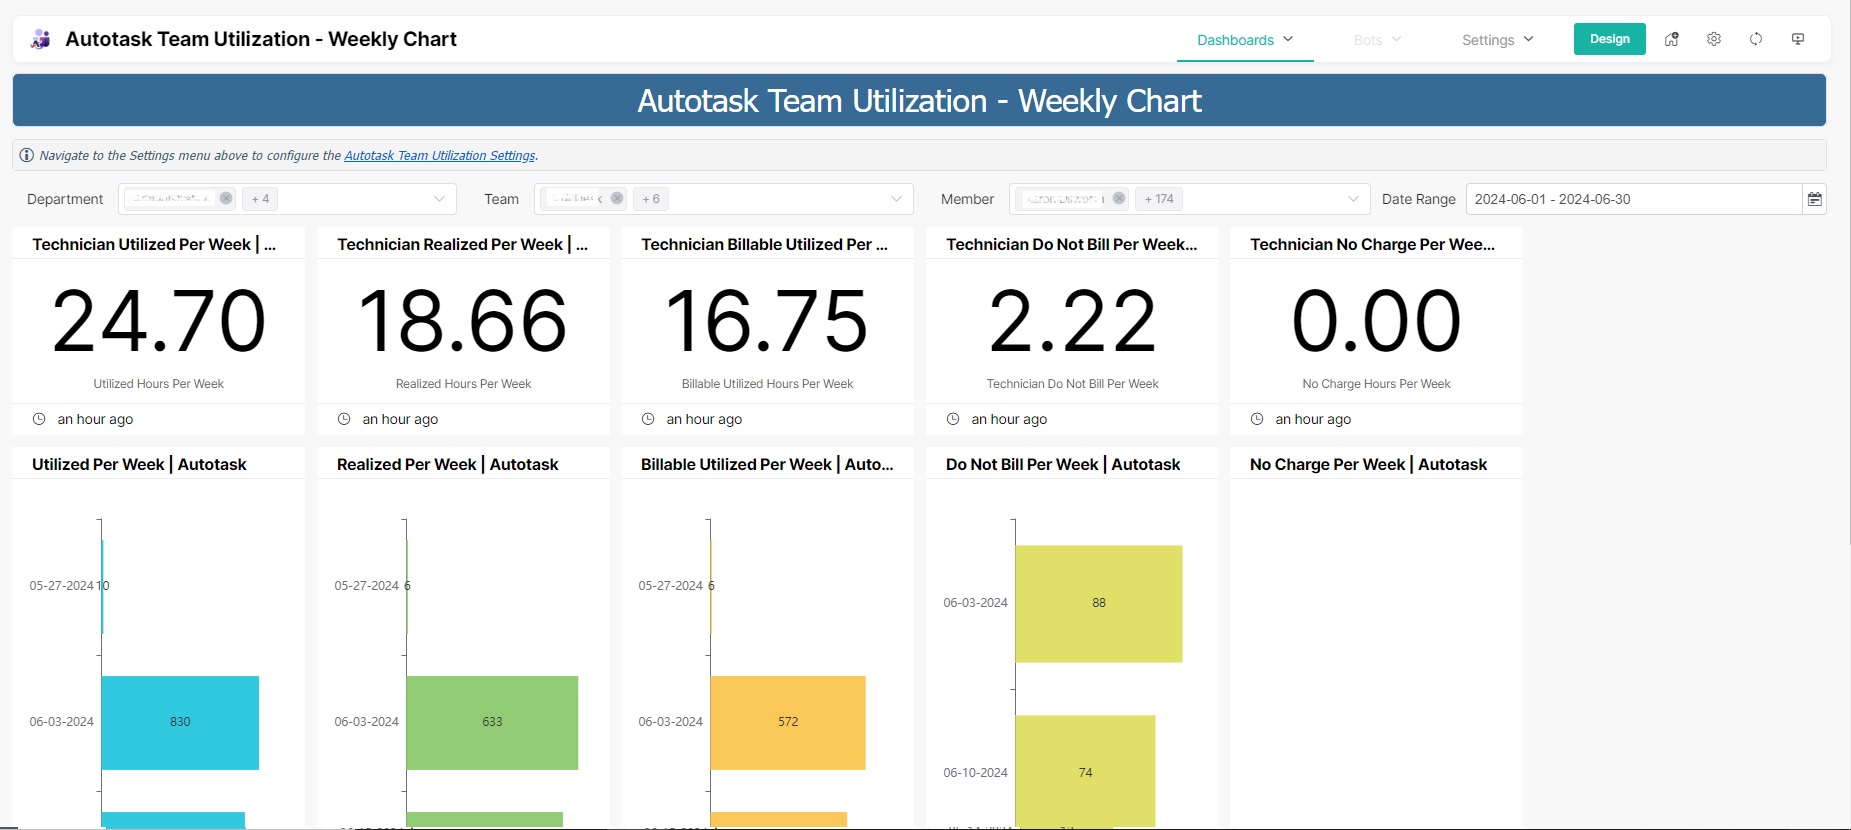Click the yellow 74 bar in Do Not Bill chart
Viewport: 1851px width, 830px height.
tap(1085, 771)
